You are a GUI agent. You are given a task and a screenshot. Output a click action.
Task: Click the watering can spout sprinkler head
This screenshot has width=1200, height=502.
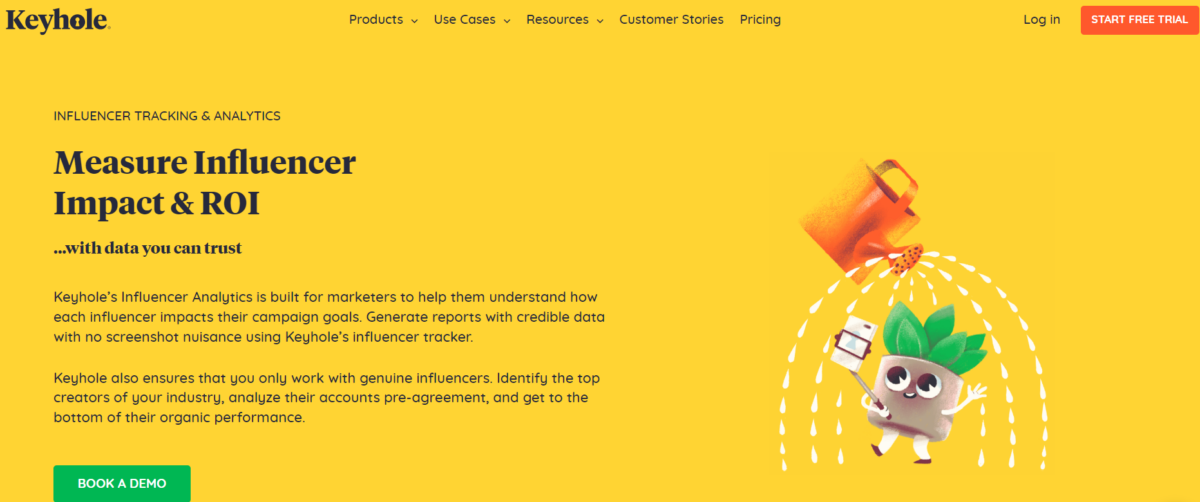click(906, 259)
